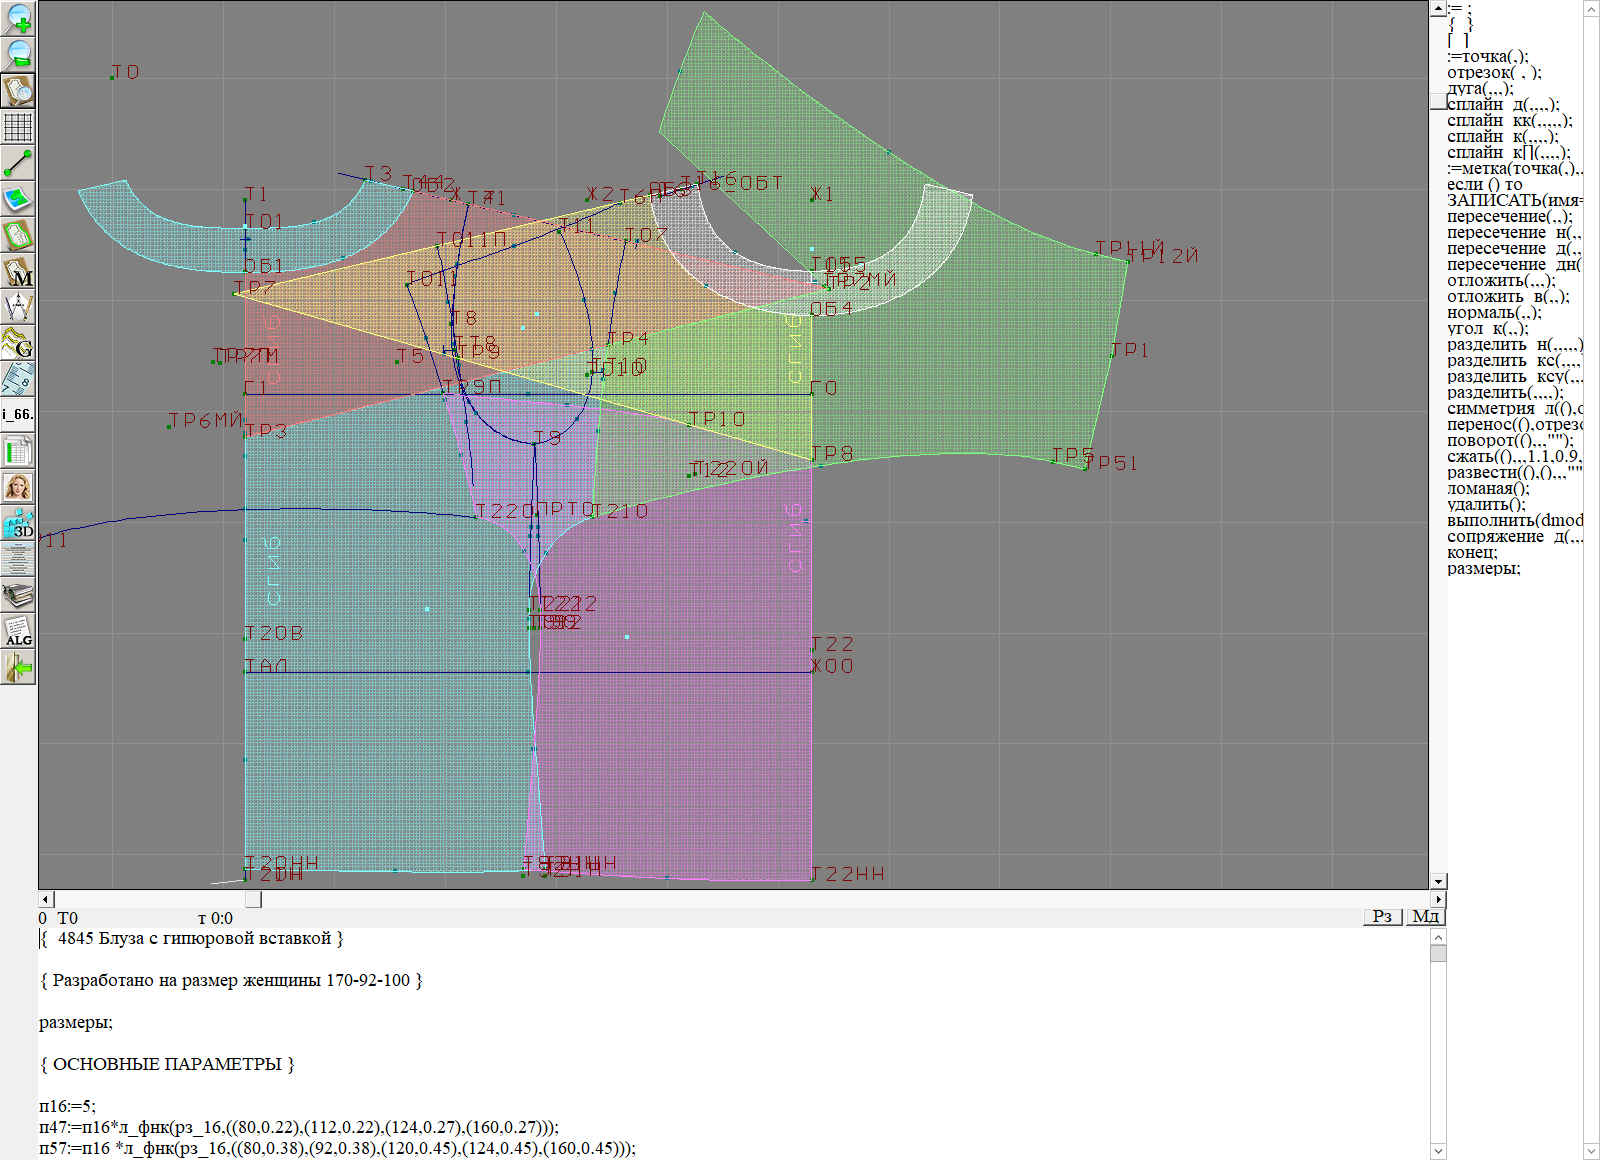Click the zoom out magnifier icon
Screen dimensions: 1600x1160
click(x=18, y=54)
